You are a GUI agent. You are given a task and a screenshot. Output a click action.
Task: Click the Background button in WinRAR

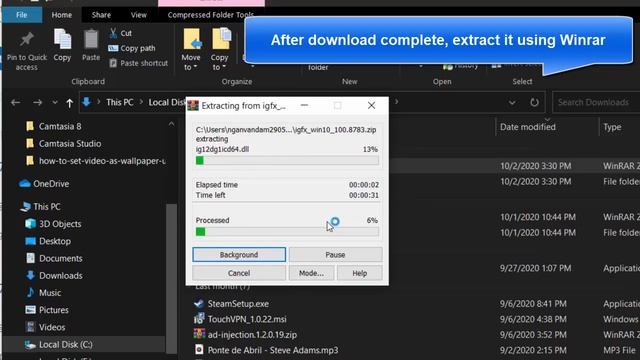(239, 254)
